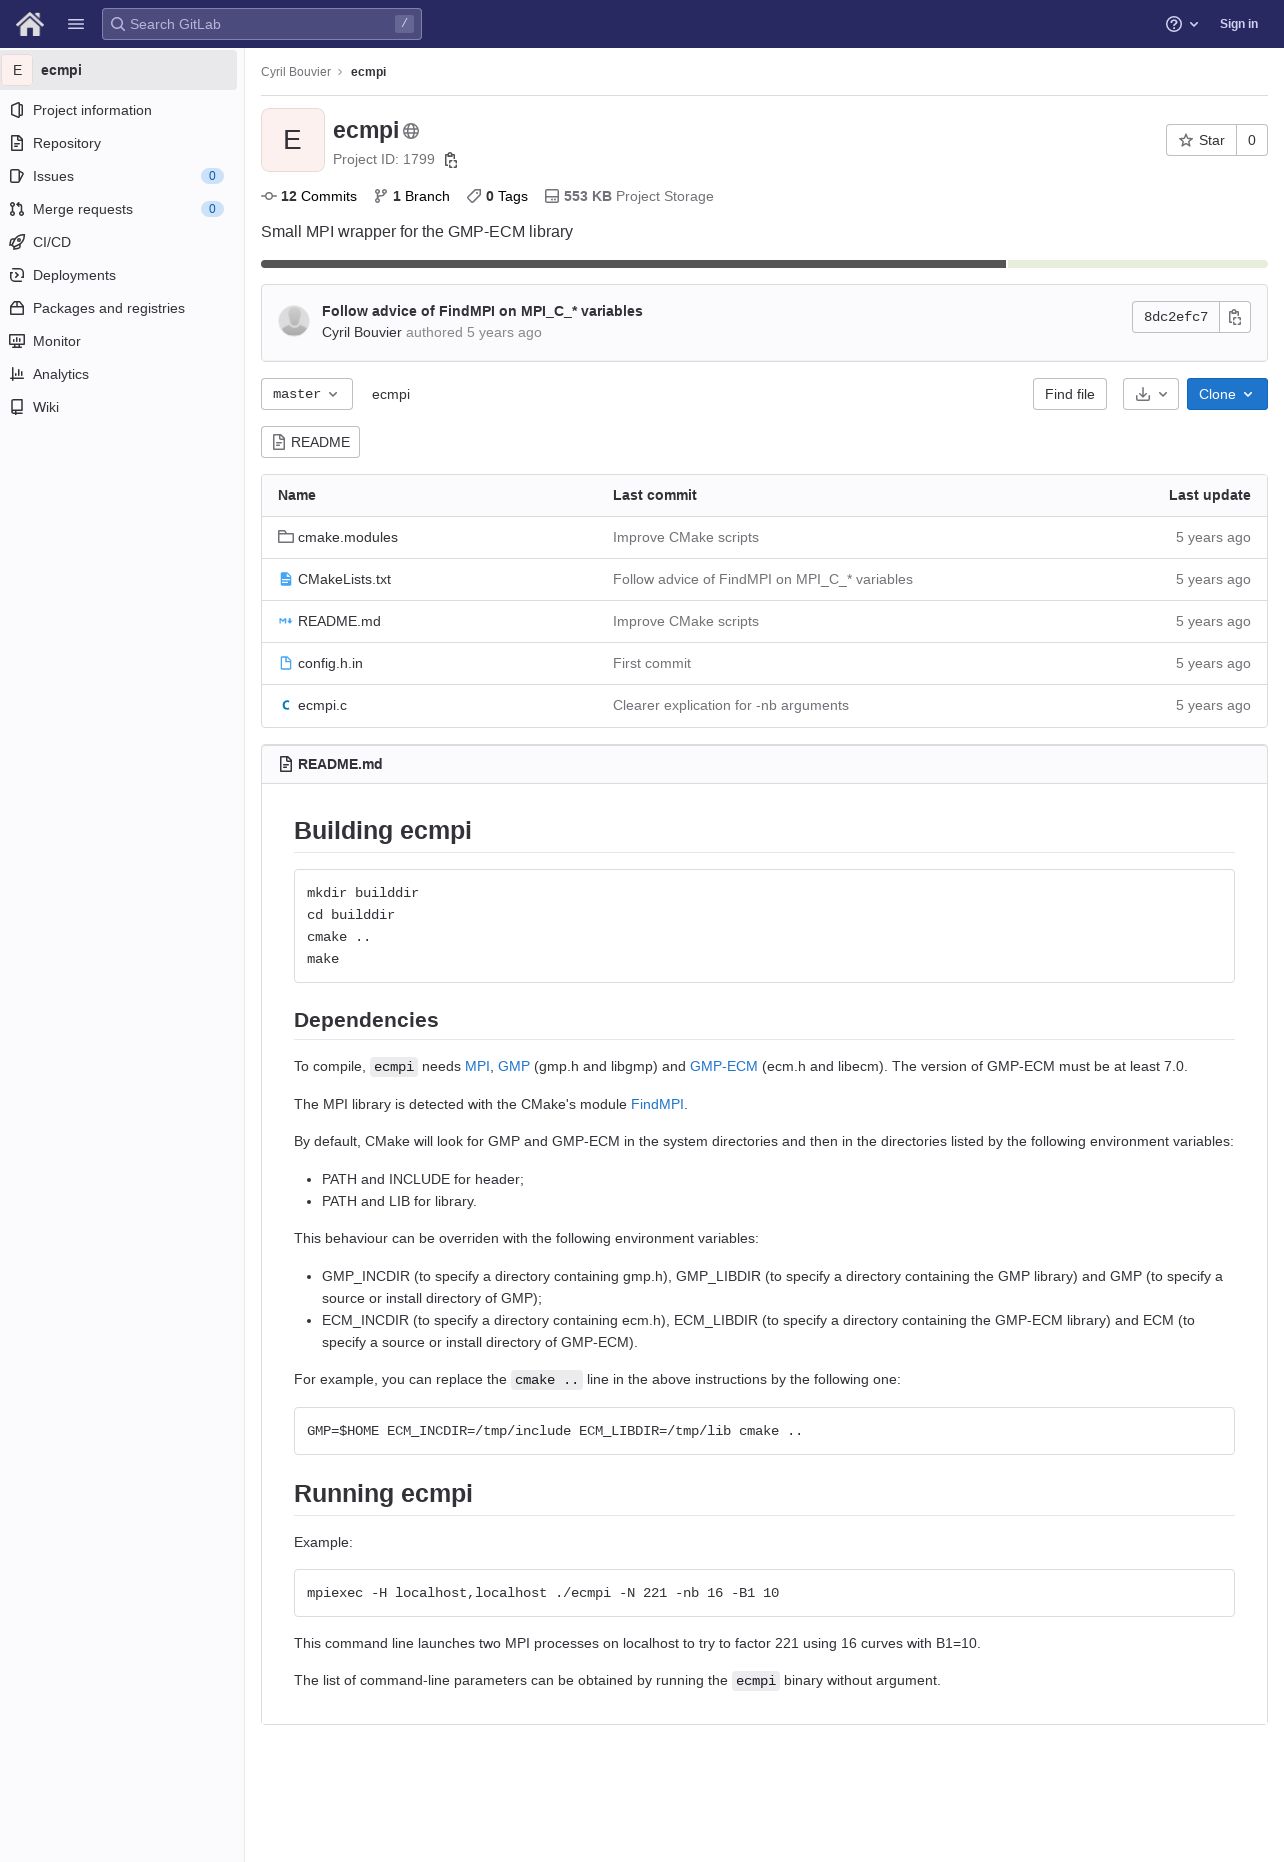1284x1862 pixels.
Task: Open ecmpi project sidebar header
Action: point(118,70)
